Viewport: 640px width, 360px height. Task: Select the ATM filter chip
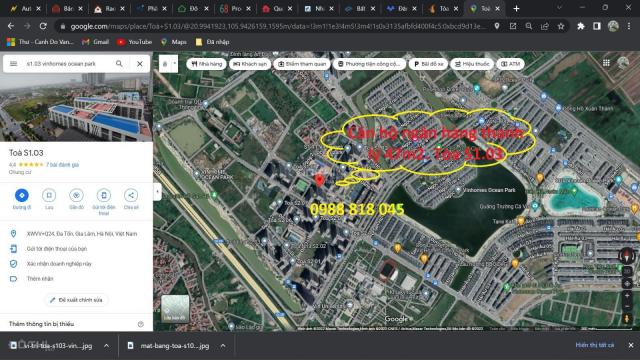click(510, 64)
